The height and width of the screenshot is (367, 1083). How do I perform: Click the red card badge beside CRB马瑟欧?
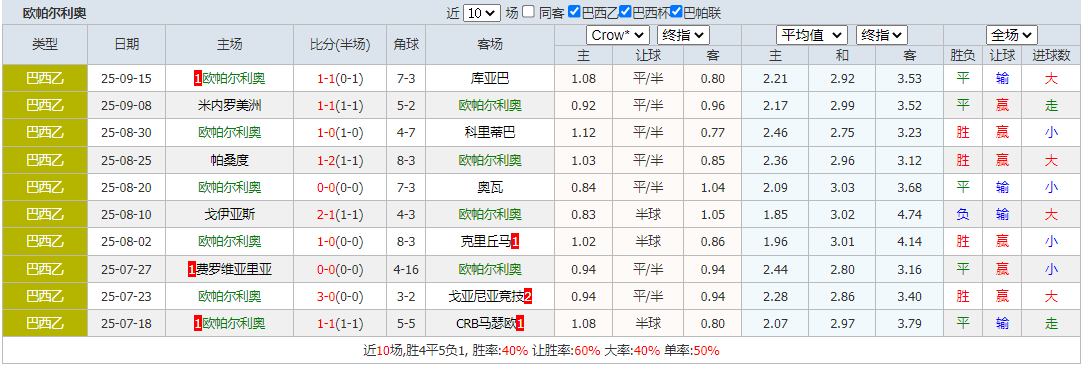(520, 323)
